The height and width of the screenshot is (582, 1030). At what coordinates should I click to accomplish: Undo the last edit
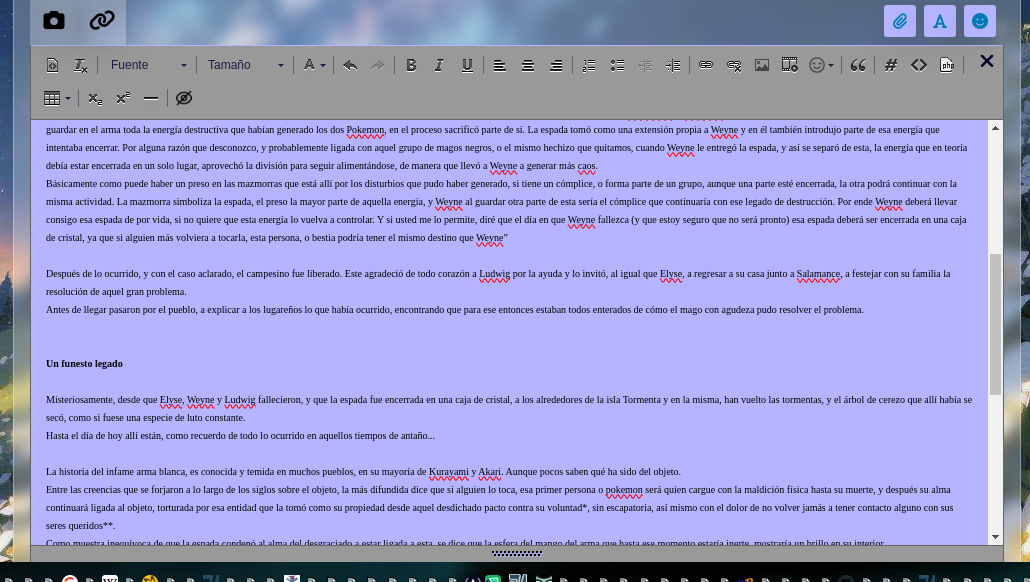pyautogui.click(x=349, y=64)
